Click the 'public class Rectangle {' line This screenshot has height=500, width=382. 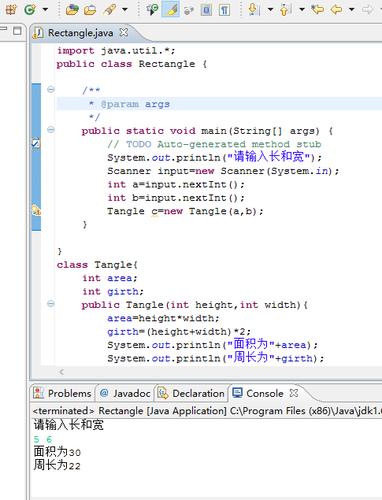point(132,64)
